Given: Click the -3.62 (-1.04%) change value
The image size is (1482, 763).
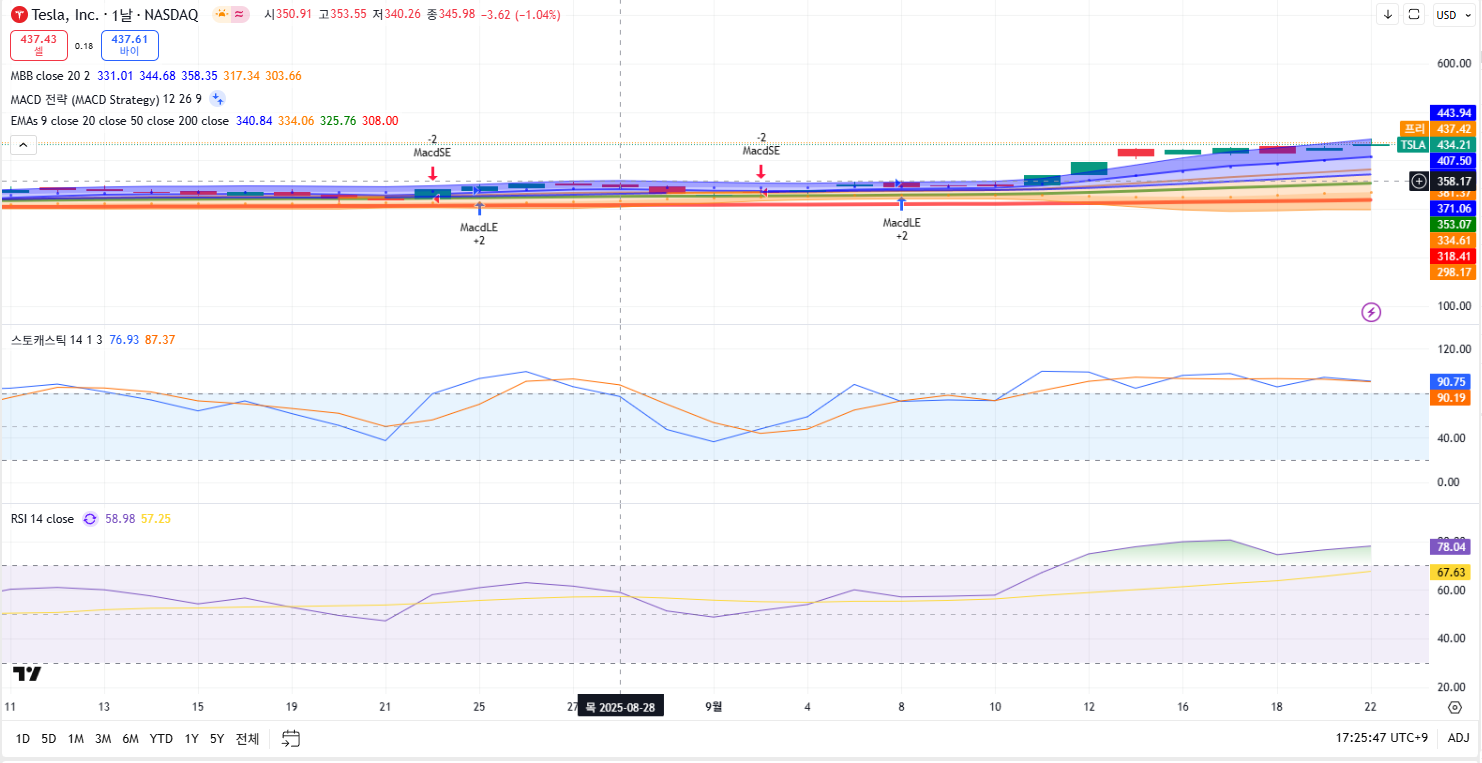Looking at the screenshot, I should click(x=520, y=15).
